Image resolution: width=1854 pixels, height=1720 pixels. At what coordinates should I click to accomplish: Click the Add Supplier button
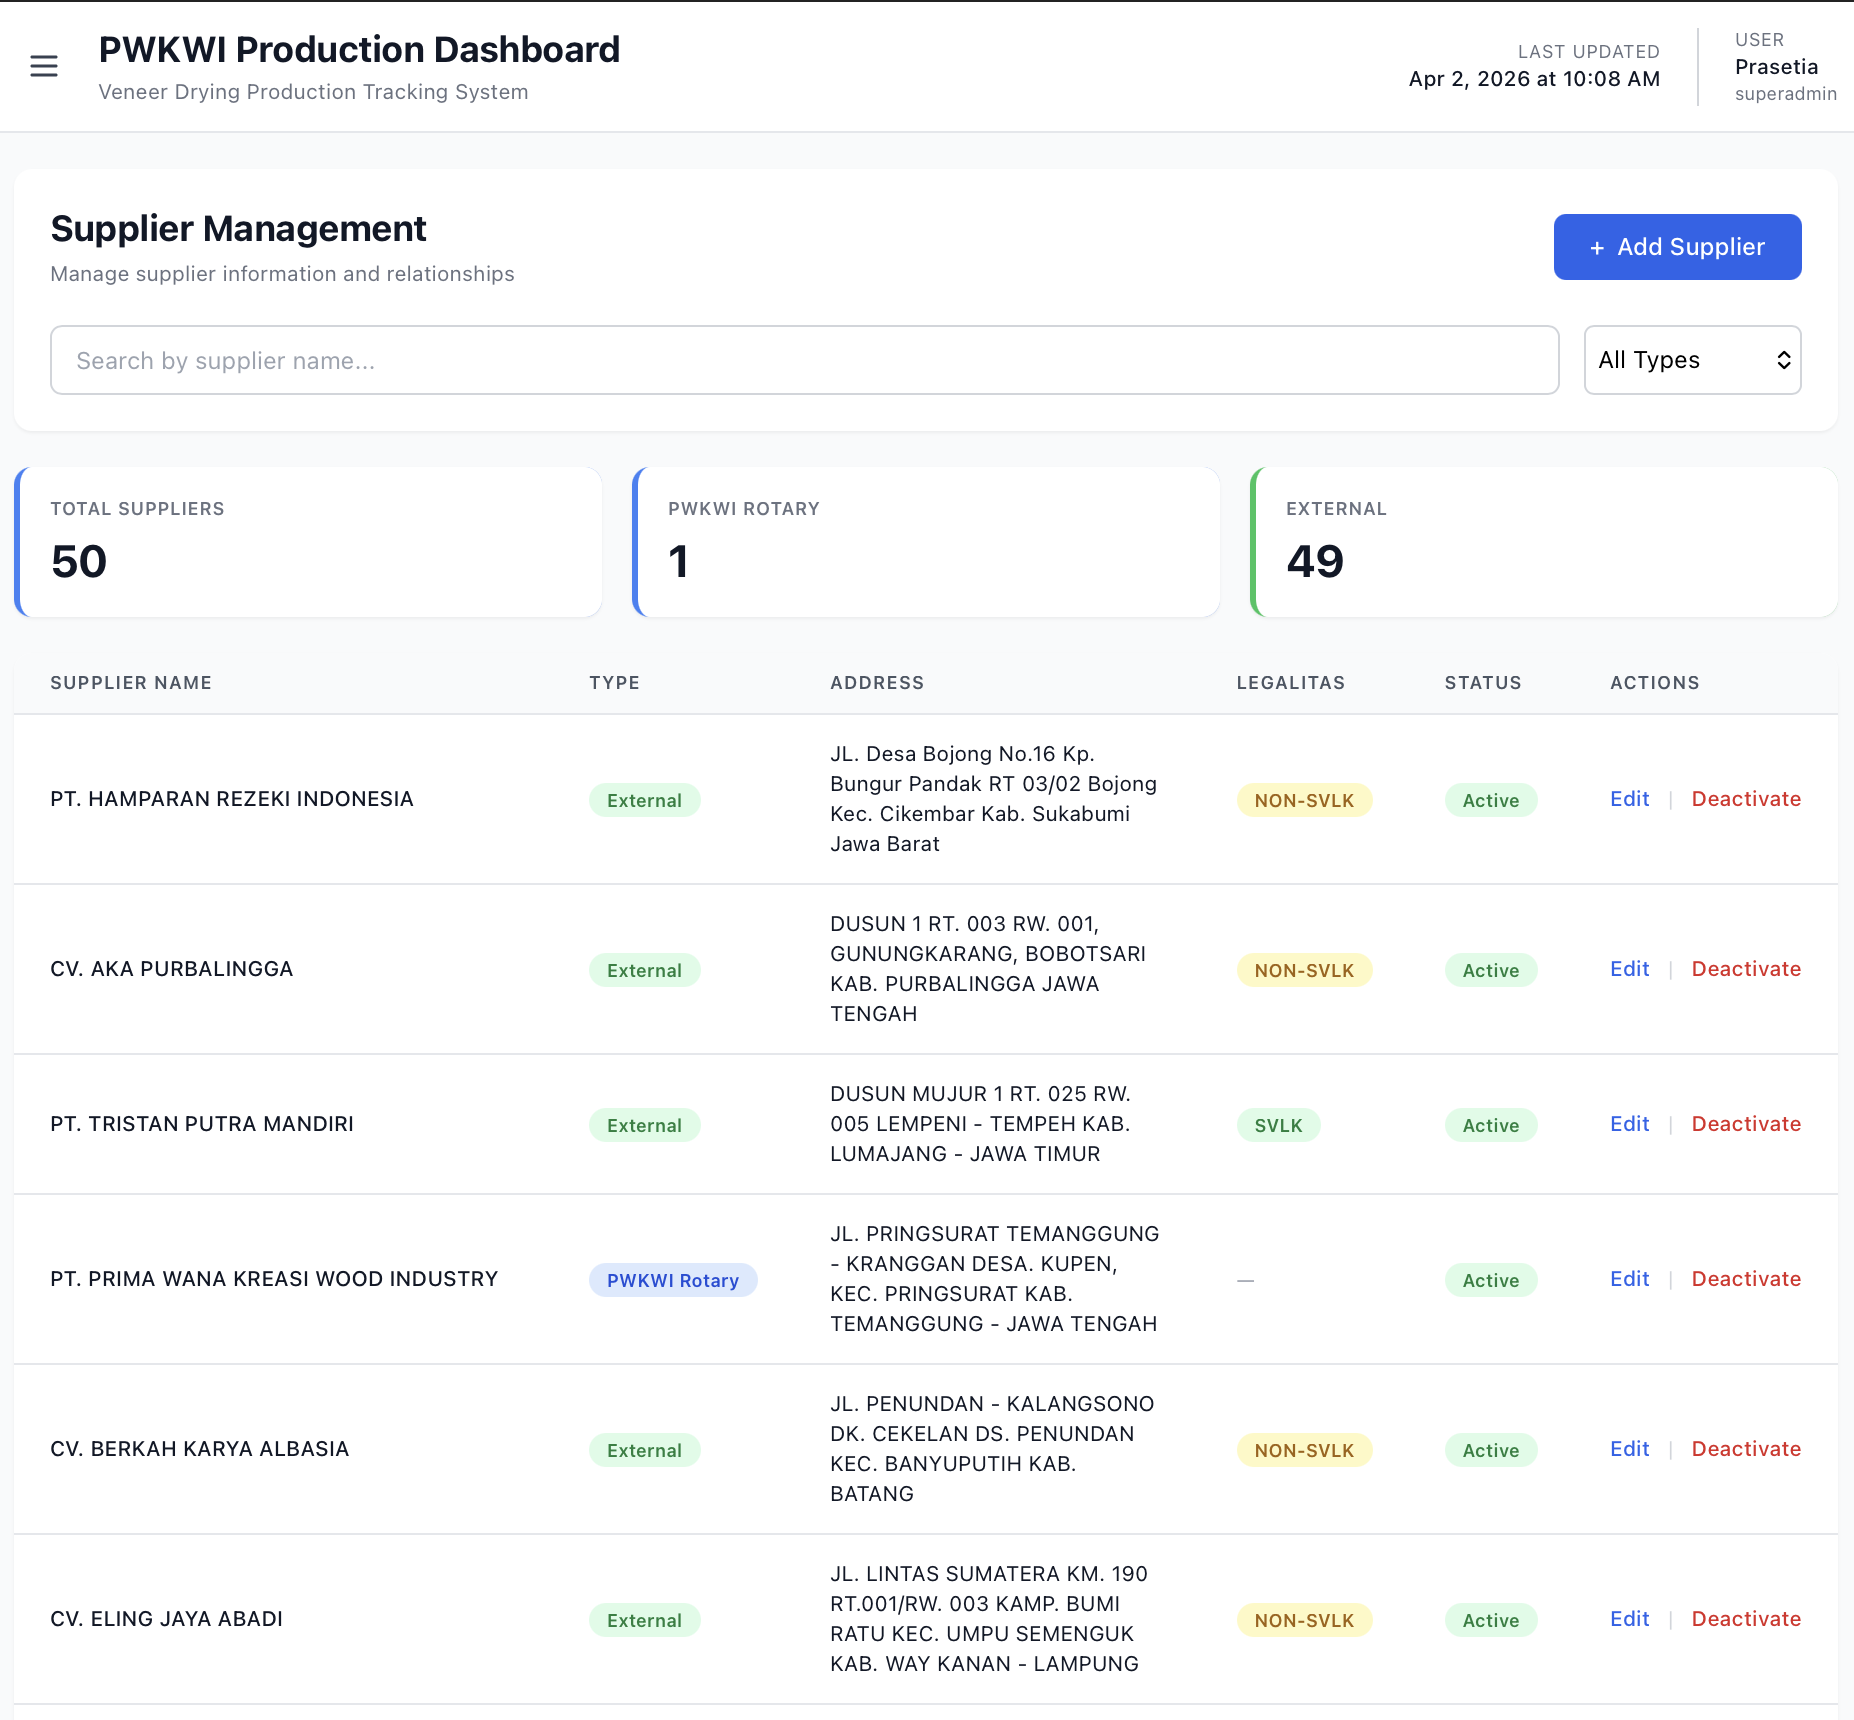(1677, 247)
